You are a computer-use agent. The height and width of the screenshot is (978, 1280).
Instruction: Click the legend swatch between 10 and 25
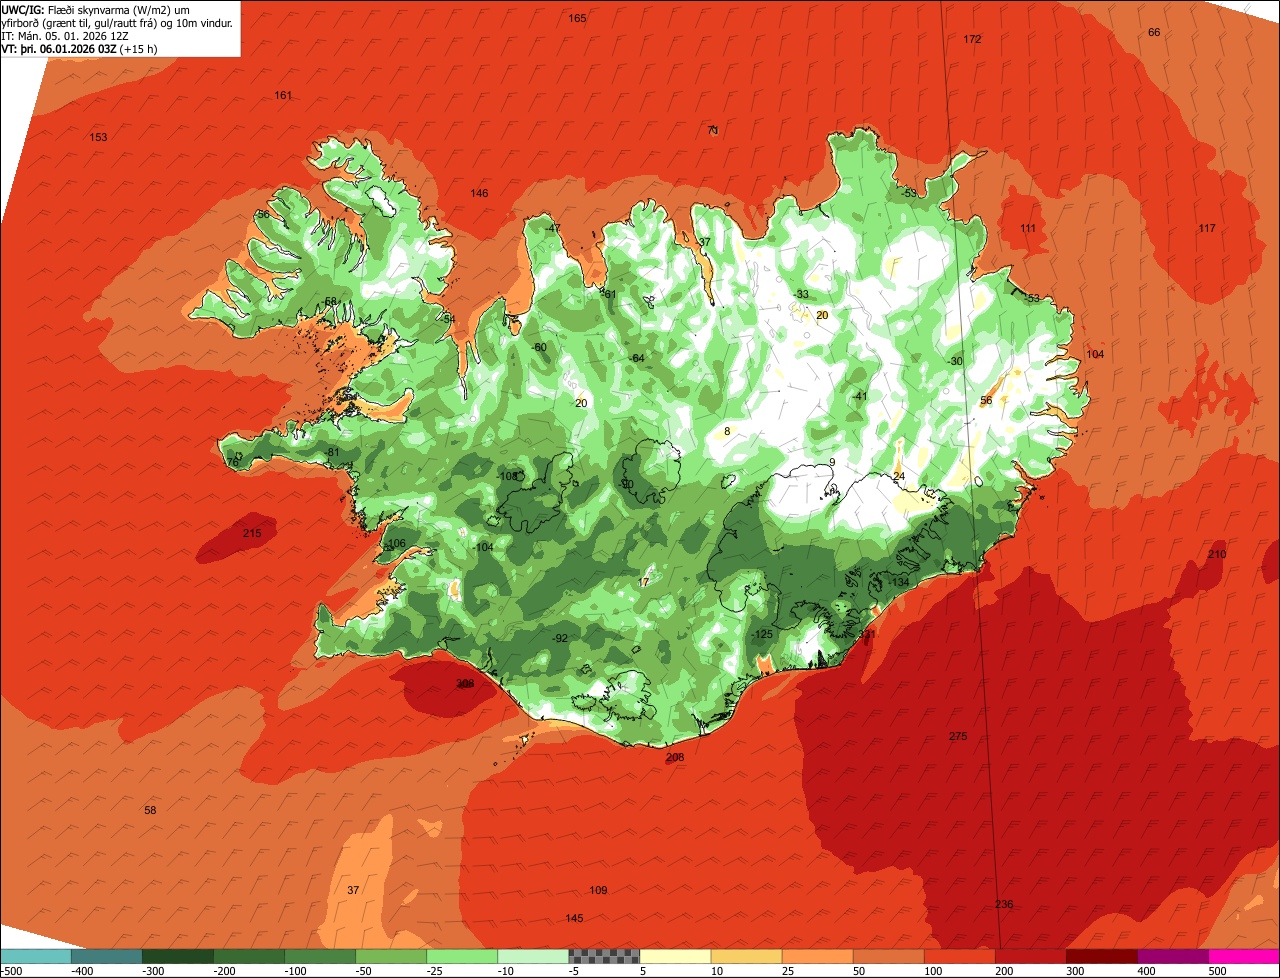746,955
